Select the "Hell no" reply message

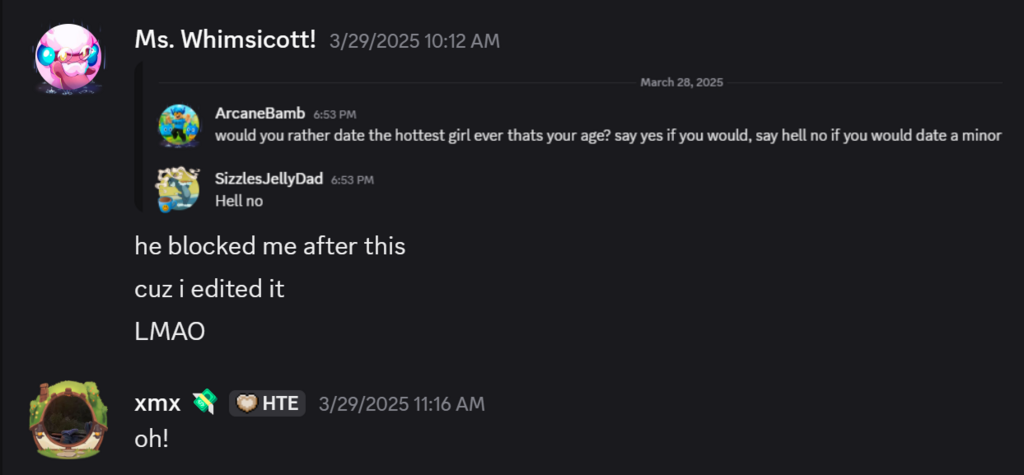239,200
